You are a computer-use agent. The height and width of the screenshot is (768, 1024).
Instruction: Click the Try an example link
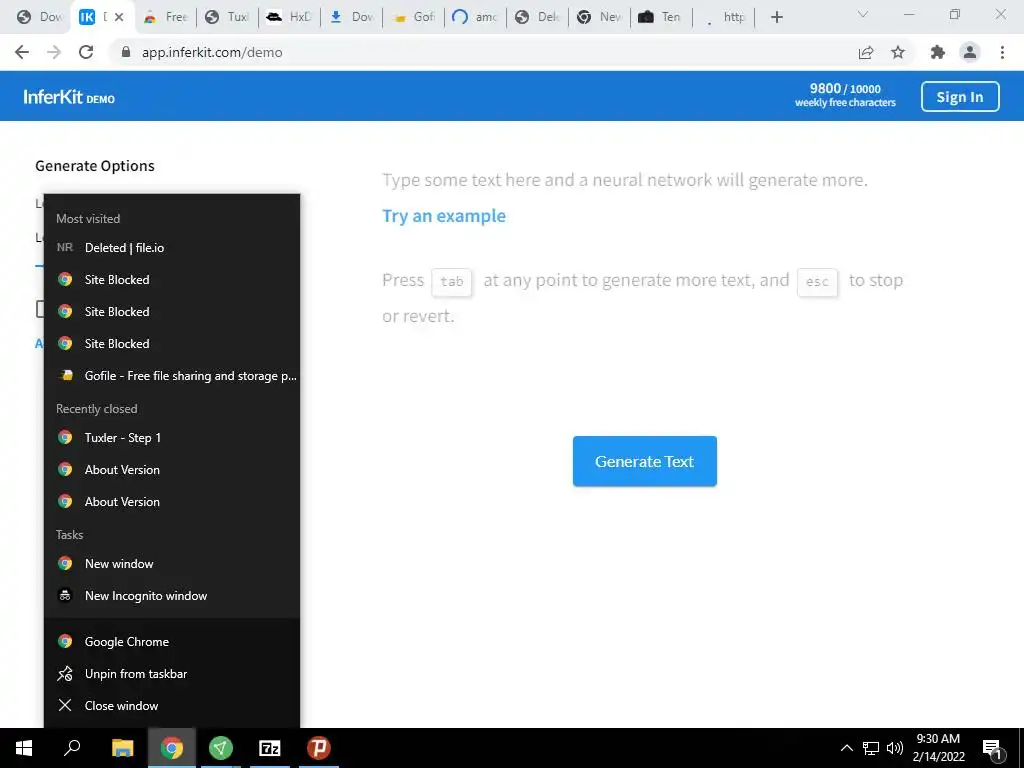(x=443, y=216)
